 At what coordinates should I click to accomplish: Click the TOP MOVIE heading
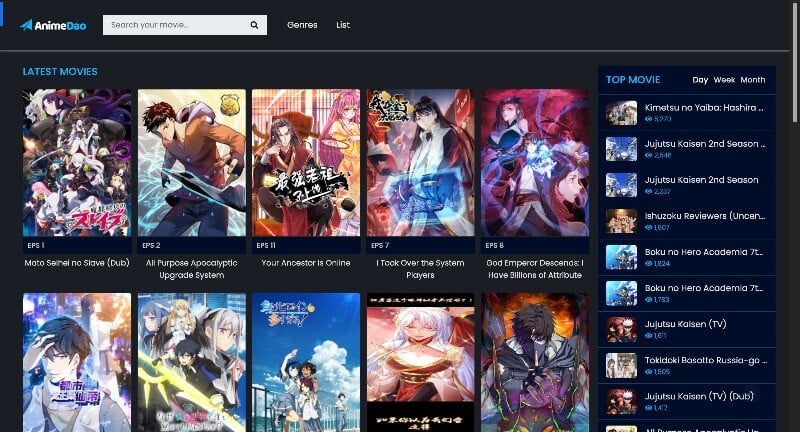pyautogui.click(x=633, y=80)
